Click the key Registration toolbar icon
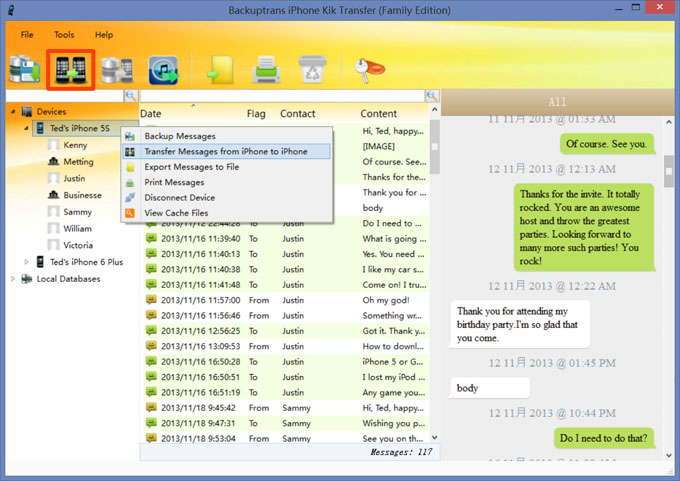The width and height of the screenshot is (680, 481). click(x=369, y=69)
